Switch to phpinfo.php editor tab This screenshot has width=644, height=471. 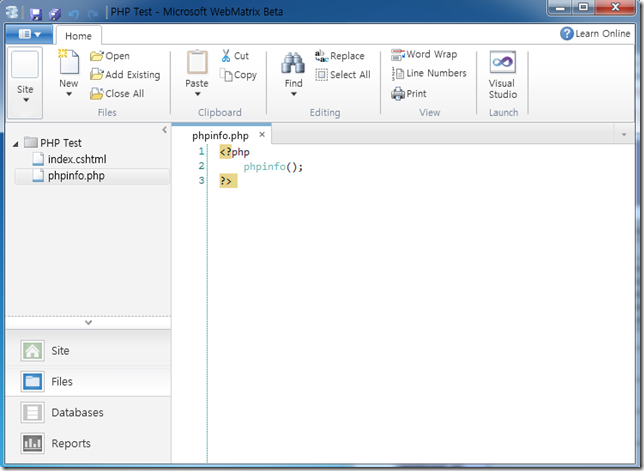[220, 135]
